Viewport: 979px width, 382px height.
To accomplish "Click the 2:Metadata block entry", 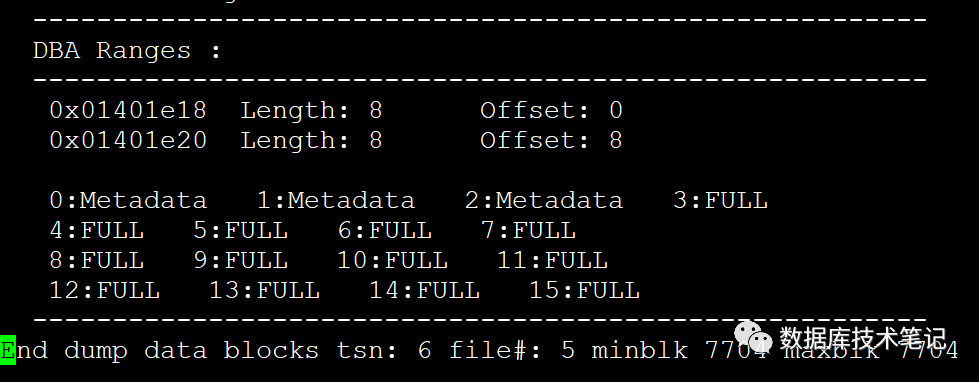I will point(544,200).
